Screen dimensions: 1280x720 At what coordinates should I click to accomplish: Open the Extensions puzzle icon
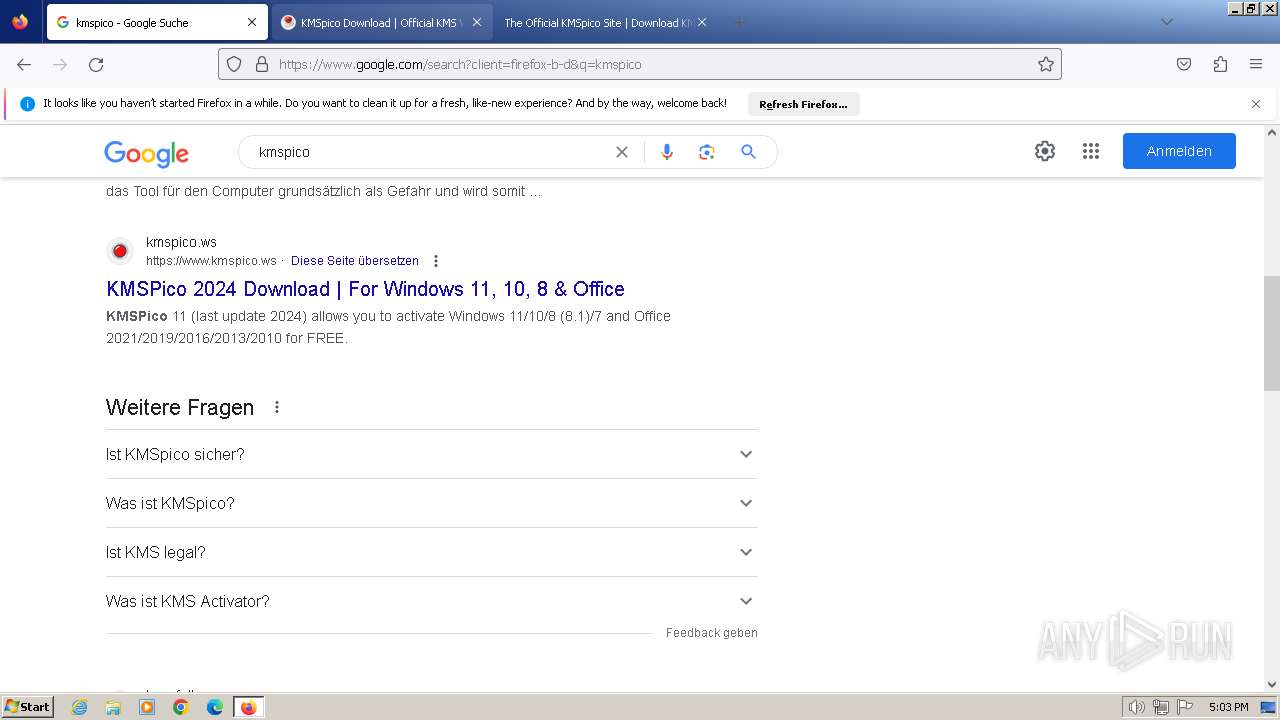pos(1220,64)
